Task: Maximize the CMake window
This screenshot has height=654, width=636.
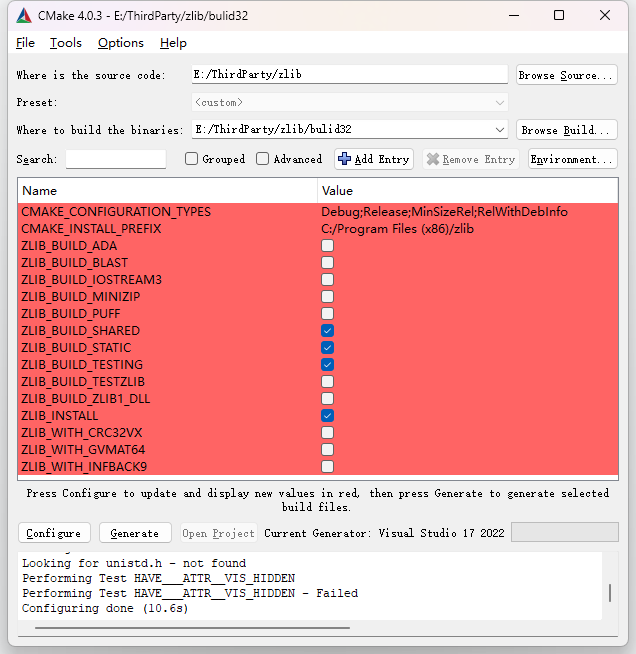Action: point(559,15)
